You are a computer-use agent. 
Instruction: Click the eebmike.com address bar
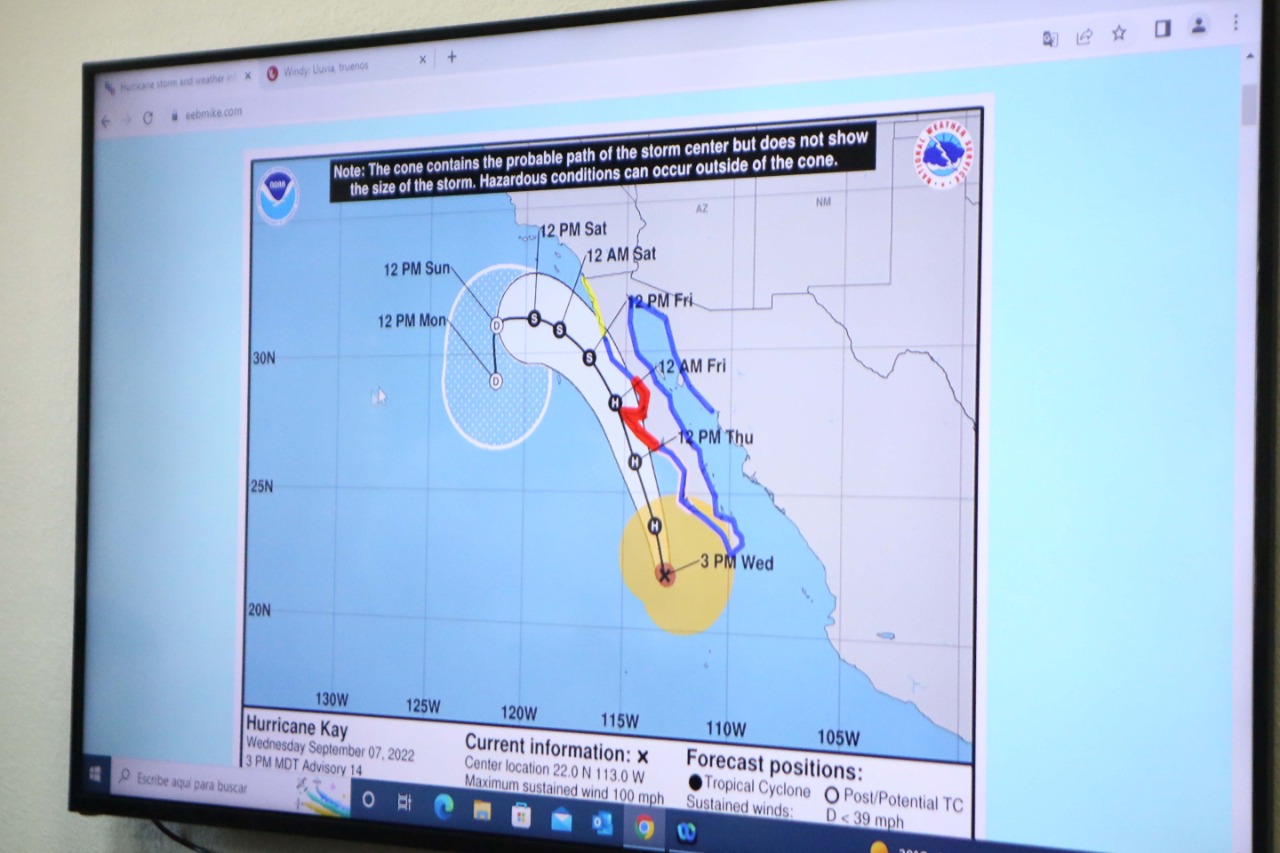(213, 113)
